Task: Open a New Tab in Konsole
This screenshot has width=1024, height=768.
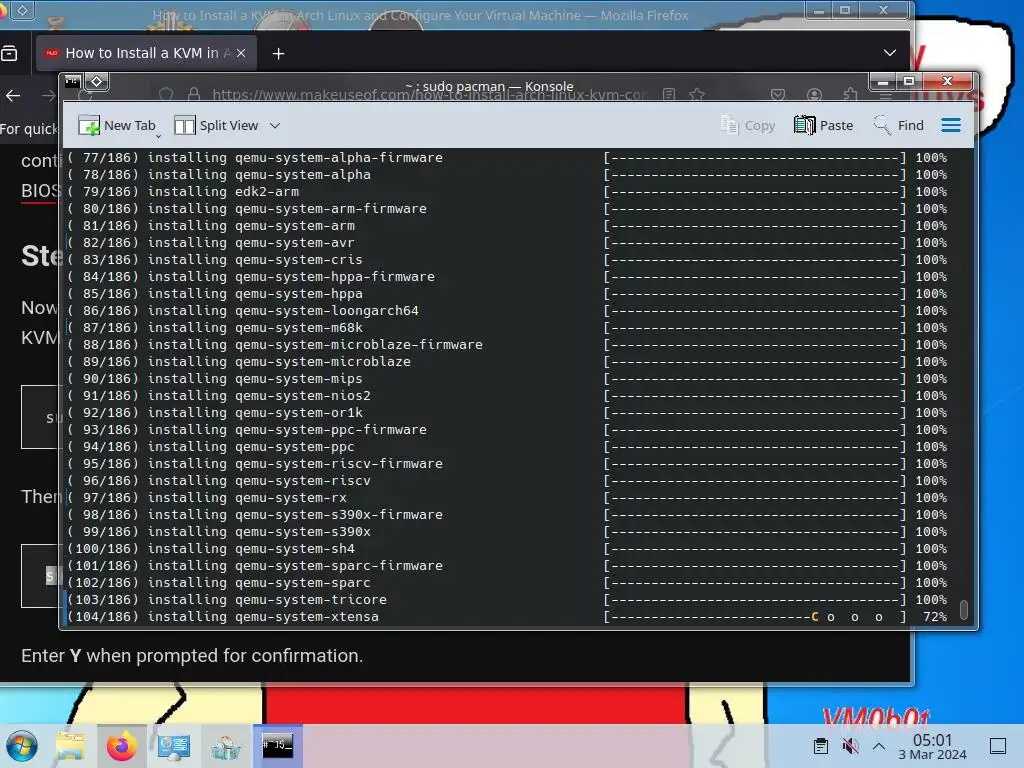Action: tap(116, 125)
